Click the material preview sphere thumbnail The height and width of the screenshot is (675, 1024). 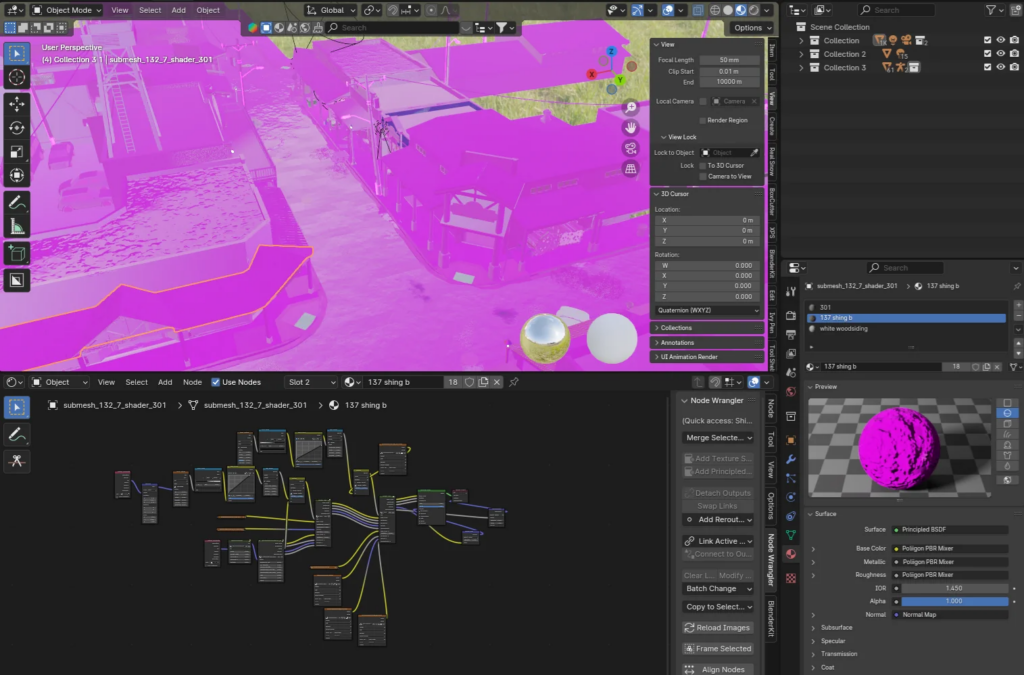pos(899,448)
